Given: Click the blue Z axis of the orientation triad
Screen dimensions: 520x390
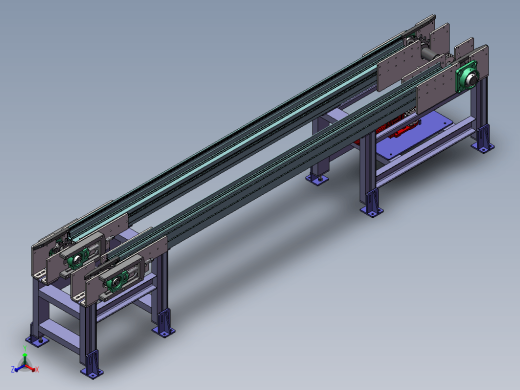Looking at the screenshot, I should (x=17, y=369).
